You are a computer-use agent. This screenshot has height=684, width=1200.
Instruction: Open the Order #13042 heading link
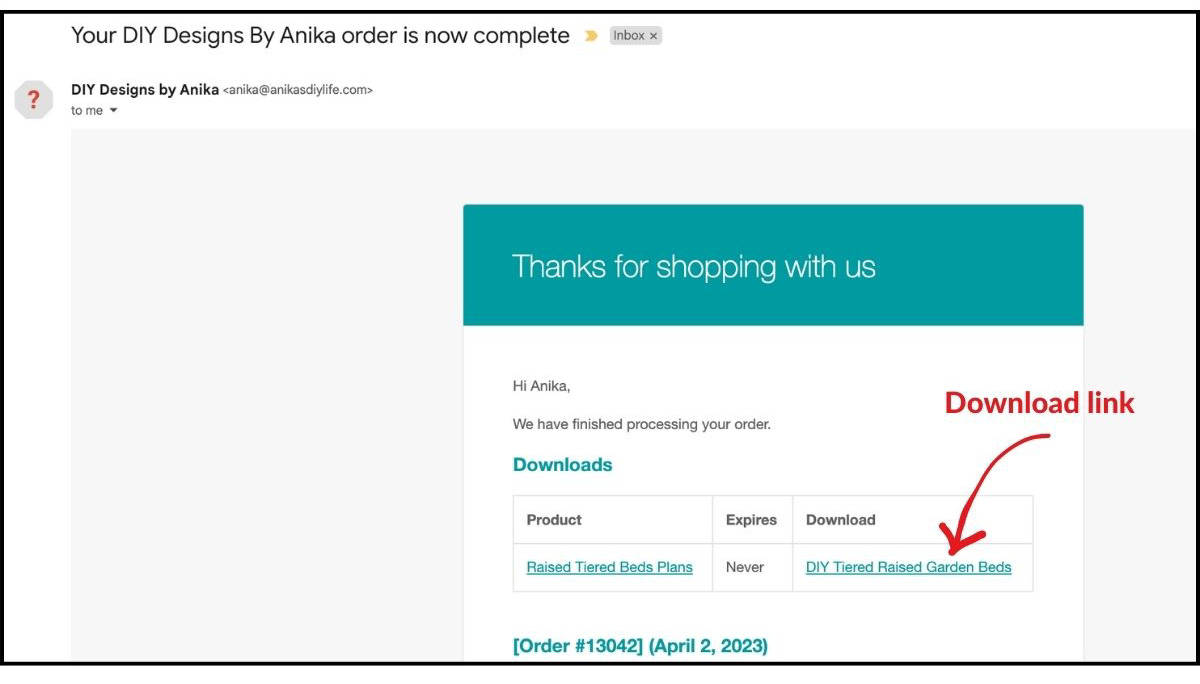point(640,646)
